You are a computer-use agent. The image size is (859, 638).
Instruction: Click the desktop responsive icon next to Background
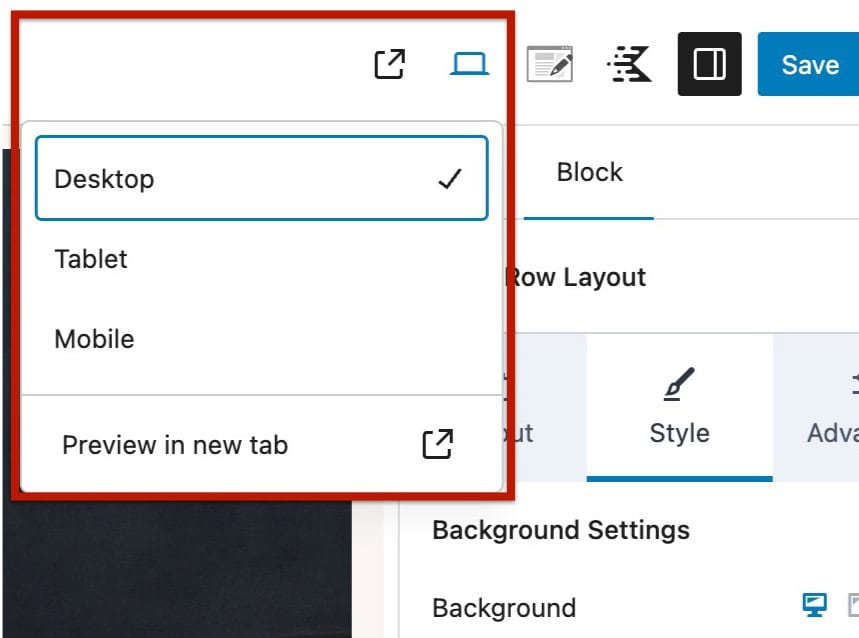click(814, 604)
